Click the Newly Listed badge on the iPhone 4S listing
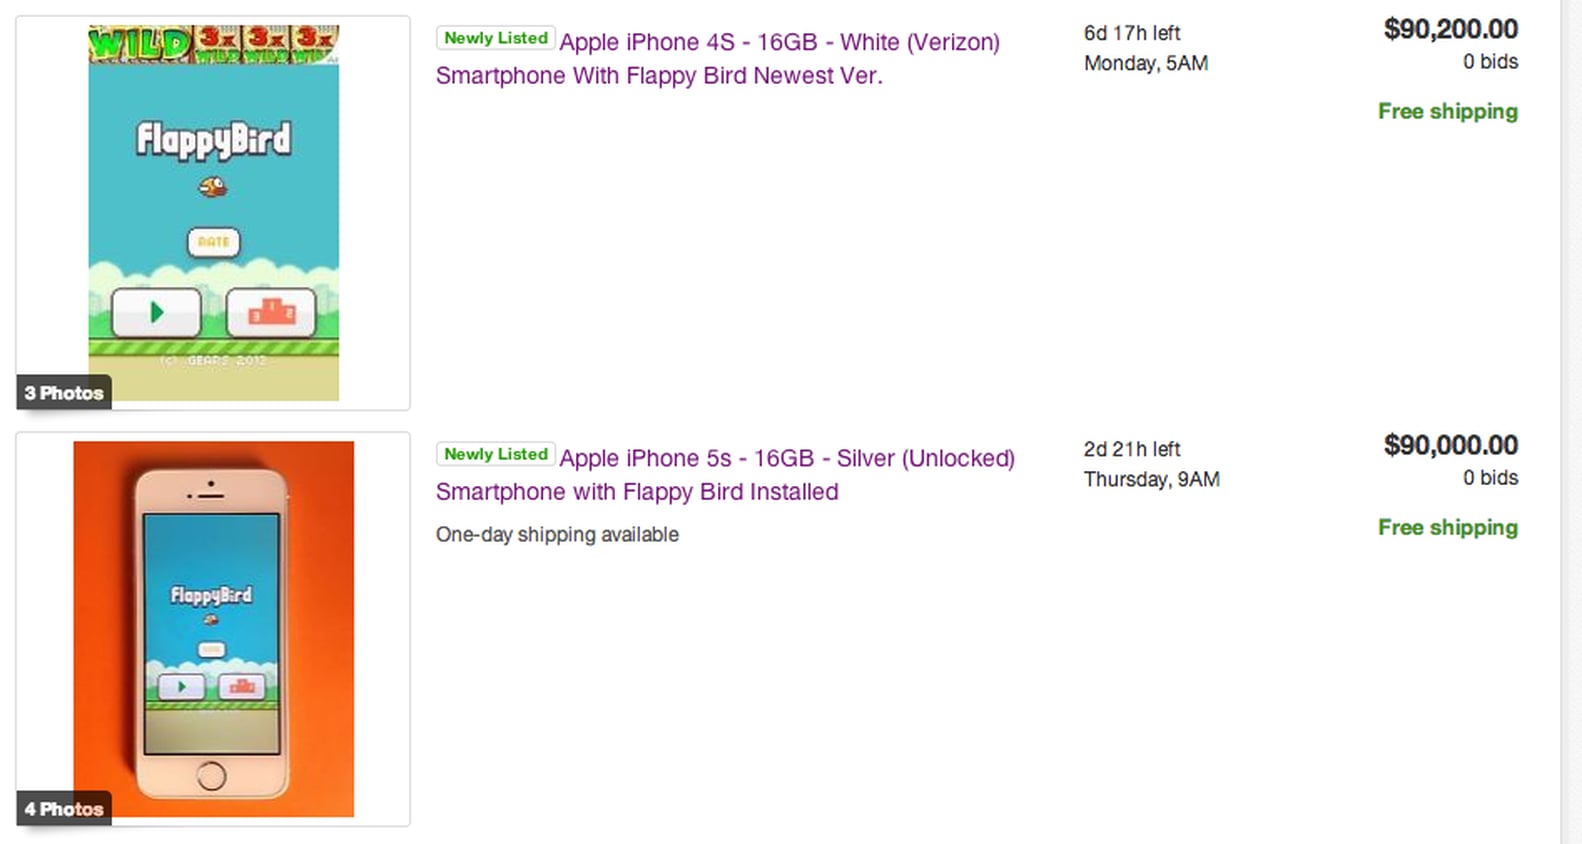The width and height of the screenshot is (1582, 844). coord(495,37)
